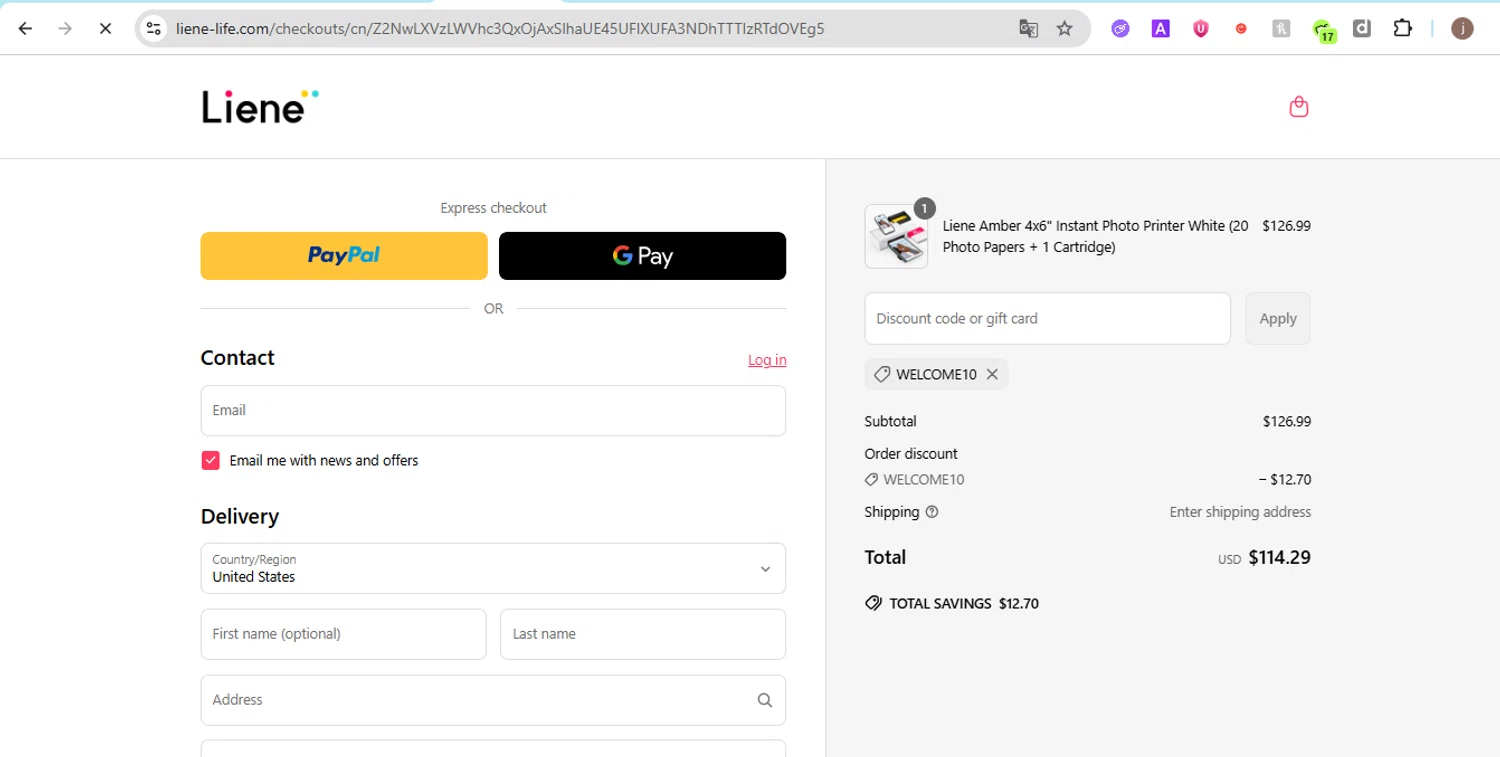Click the Liene Amber printer thumbnail

896,236
